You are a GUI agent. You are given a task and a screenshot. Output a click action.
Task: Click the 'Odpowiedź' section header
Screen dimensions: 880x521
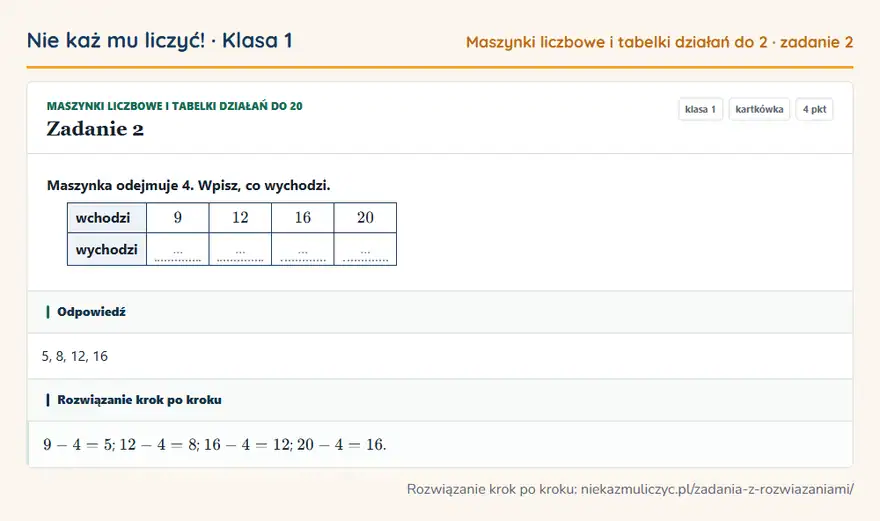[440, 312]
